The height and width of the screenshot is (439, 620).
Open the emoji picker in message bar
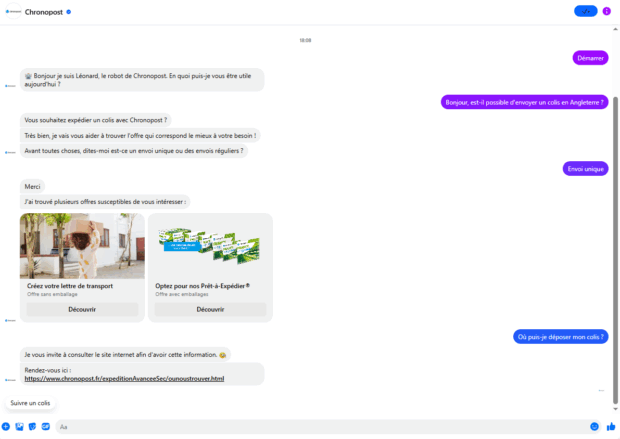click(x=594, y=427)
